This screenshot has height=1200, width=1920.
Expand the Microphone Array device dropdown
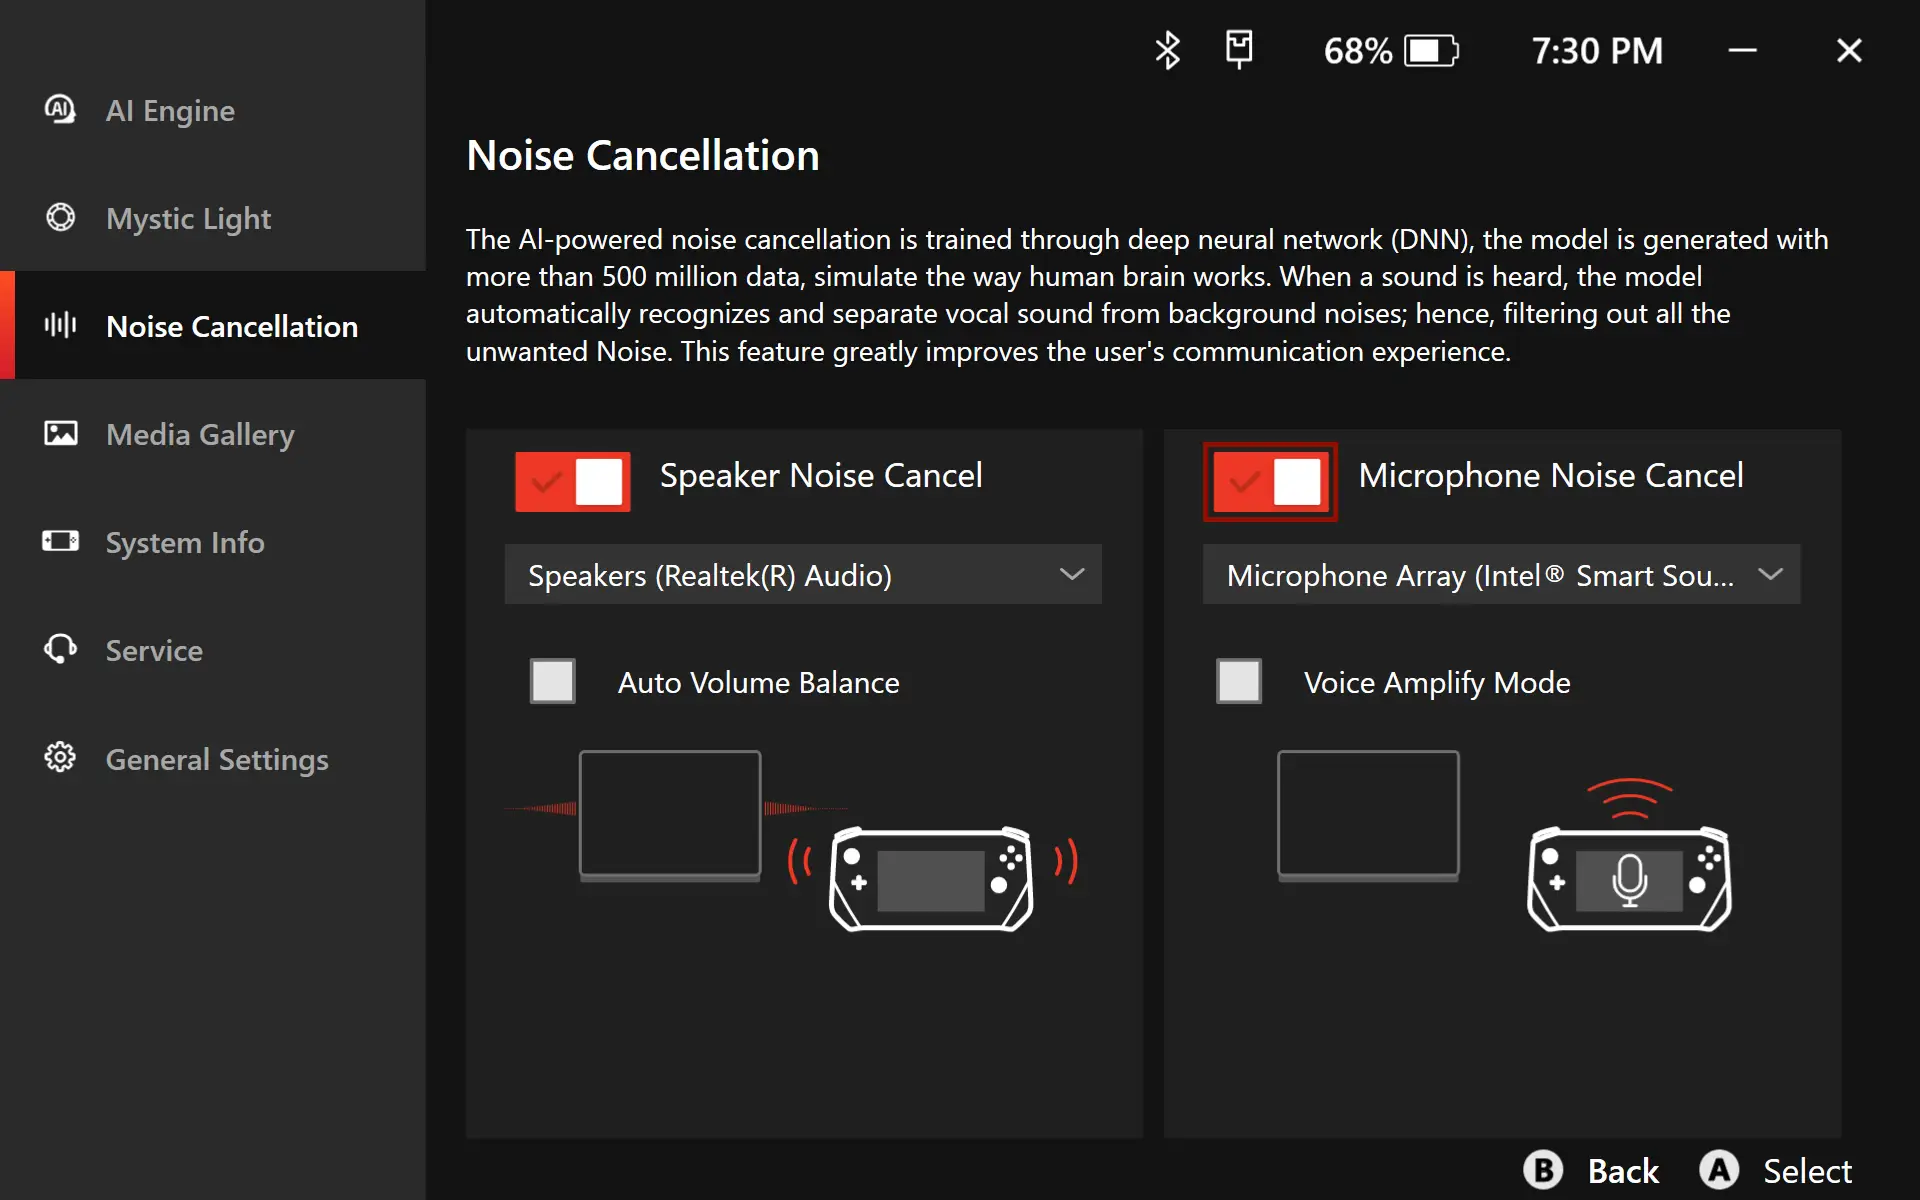tap(1501, 574)
